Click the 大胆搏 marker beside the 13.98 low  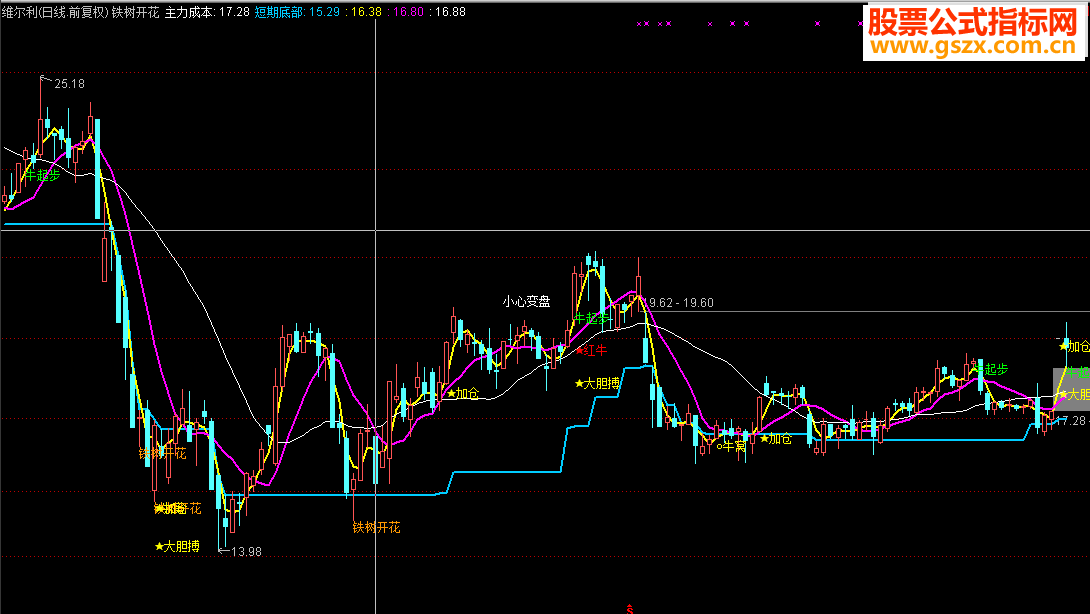click(177, 547)
